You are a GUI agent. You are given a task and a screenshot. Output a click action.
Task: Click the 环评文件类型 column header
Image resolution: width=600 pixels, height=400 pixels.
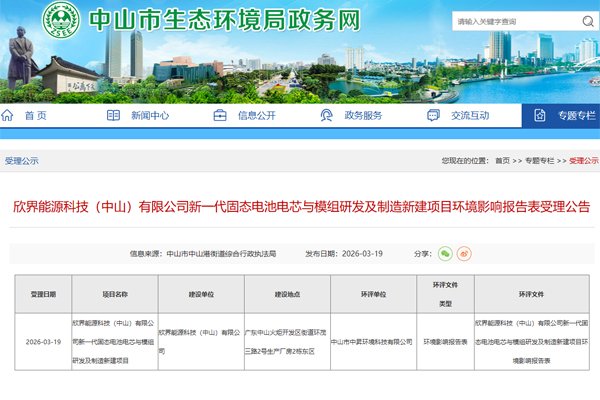tap(445, 294)
